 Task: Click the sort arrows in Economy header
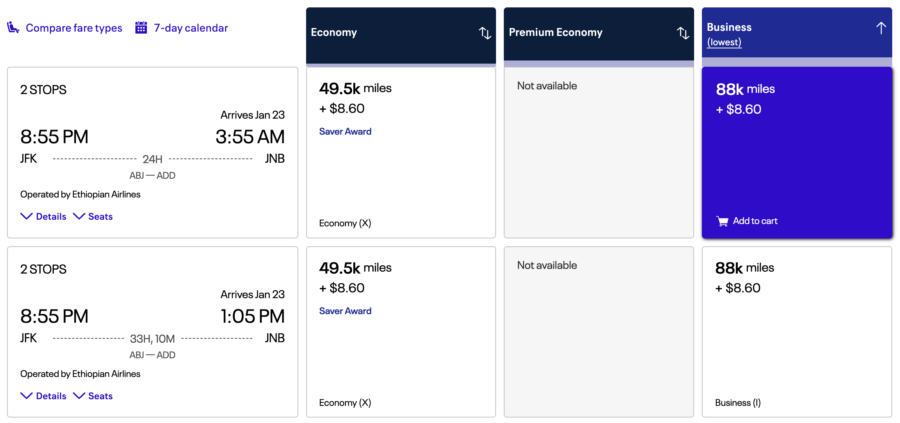(485, 33)
